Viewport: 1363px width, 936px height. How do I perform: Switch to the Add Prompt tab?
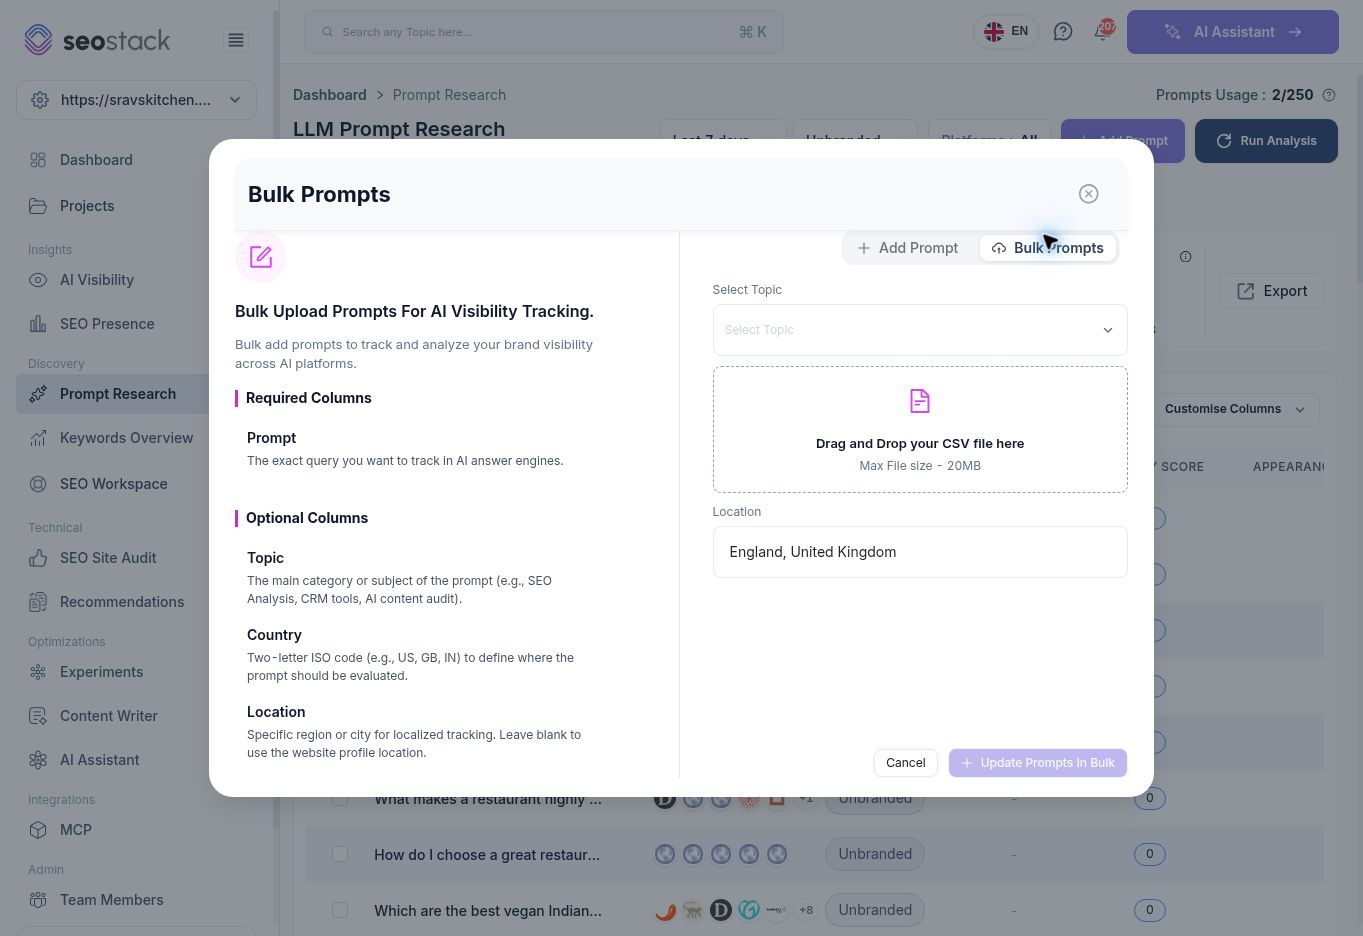(908, 248)
